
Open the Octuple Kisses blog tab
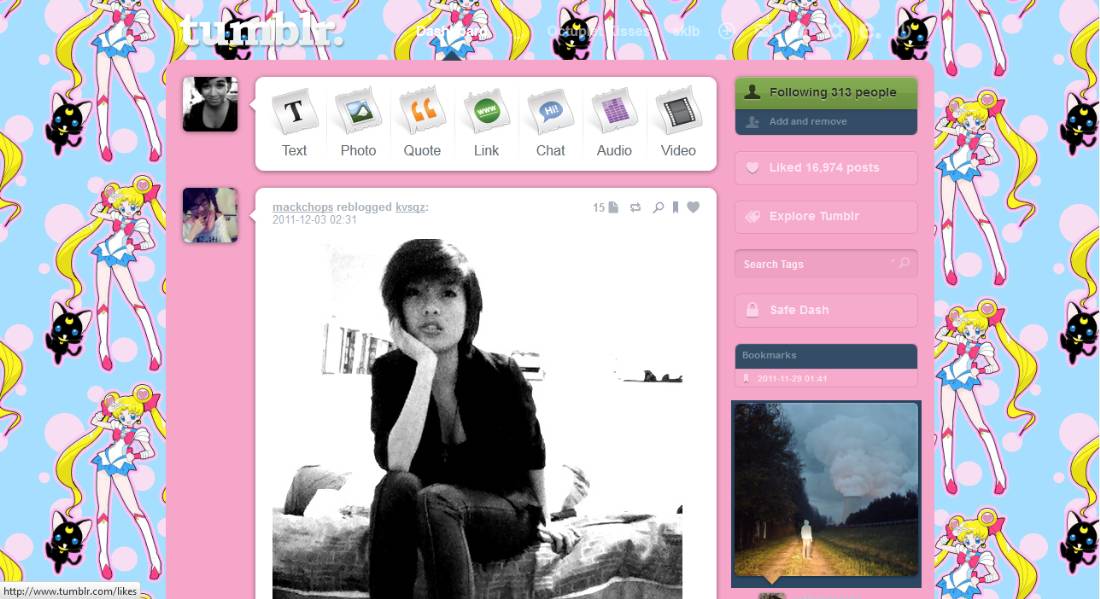point(598,32)
